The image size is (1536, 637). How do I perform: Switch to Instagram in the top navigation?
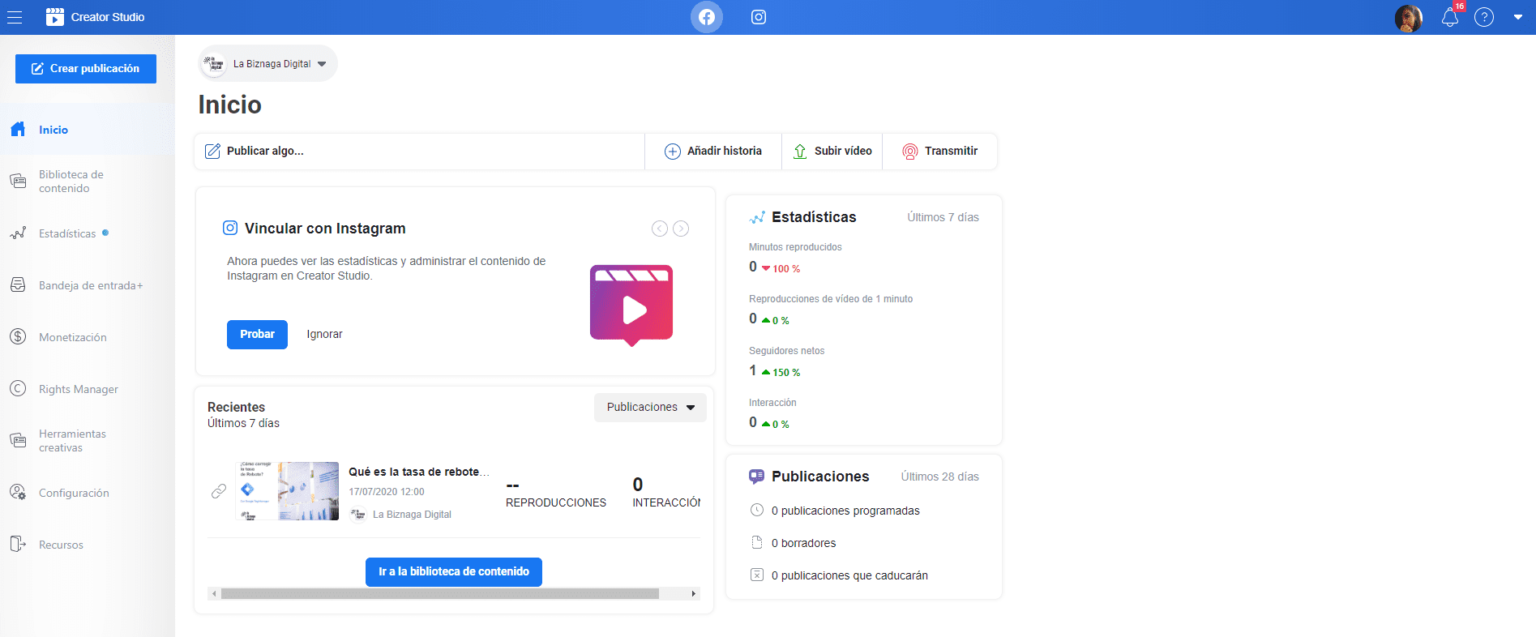coord(757,16)
